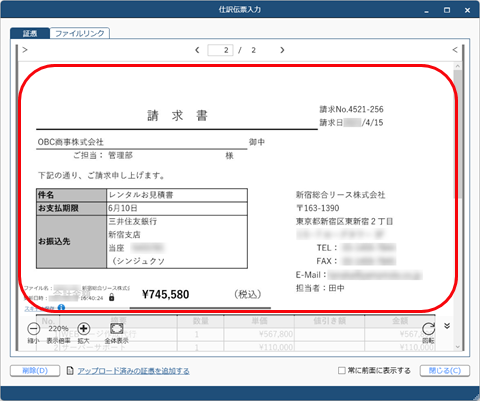
Task: Click the OBC商事株式会社 recipient name
Action: click(70, 142)
